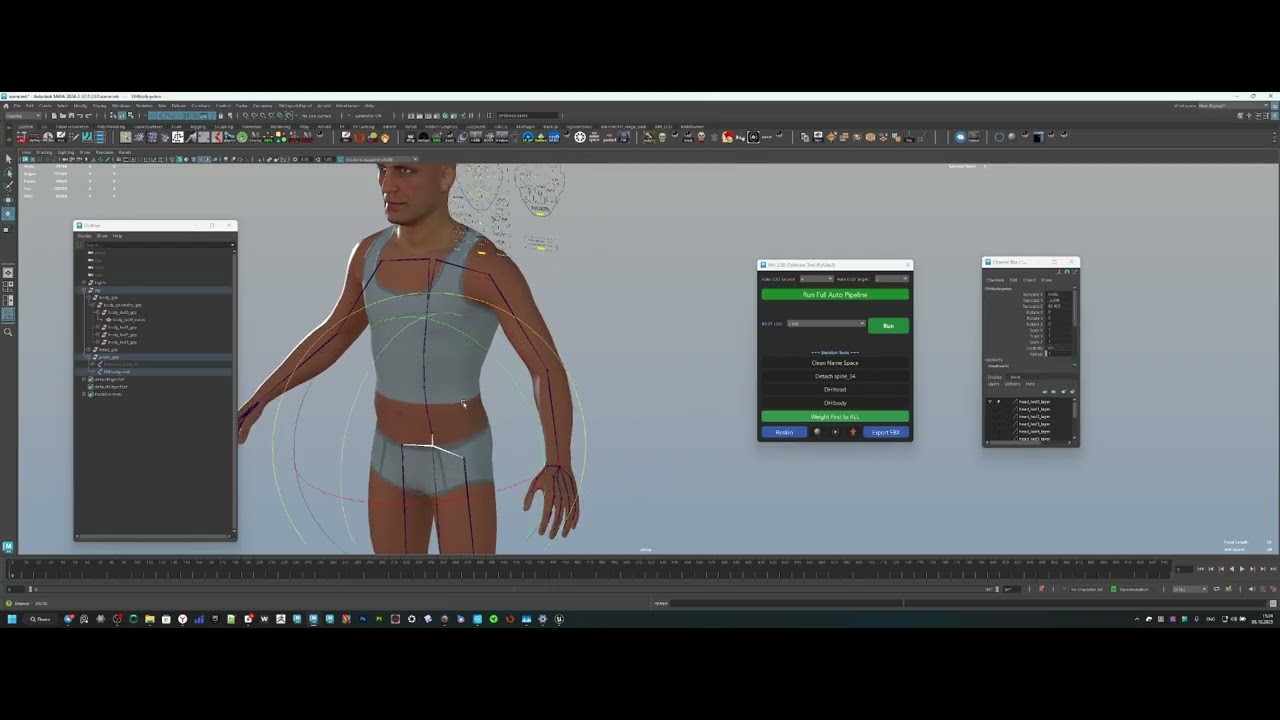This screenshot has height=720, width=1280.
Task: Collapse the rig node in Outliner
Action: pos(84,290)
